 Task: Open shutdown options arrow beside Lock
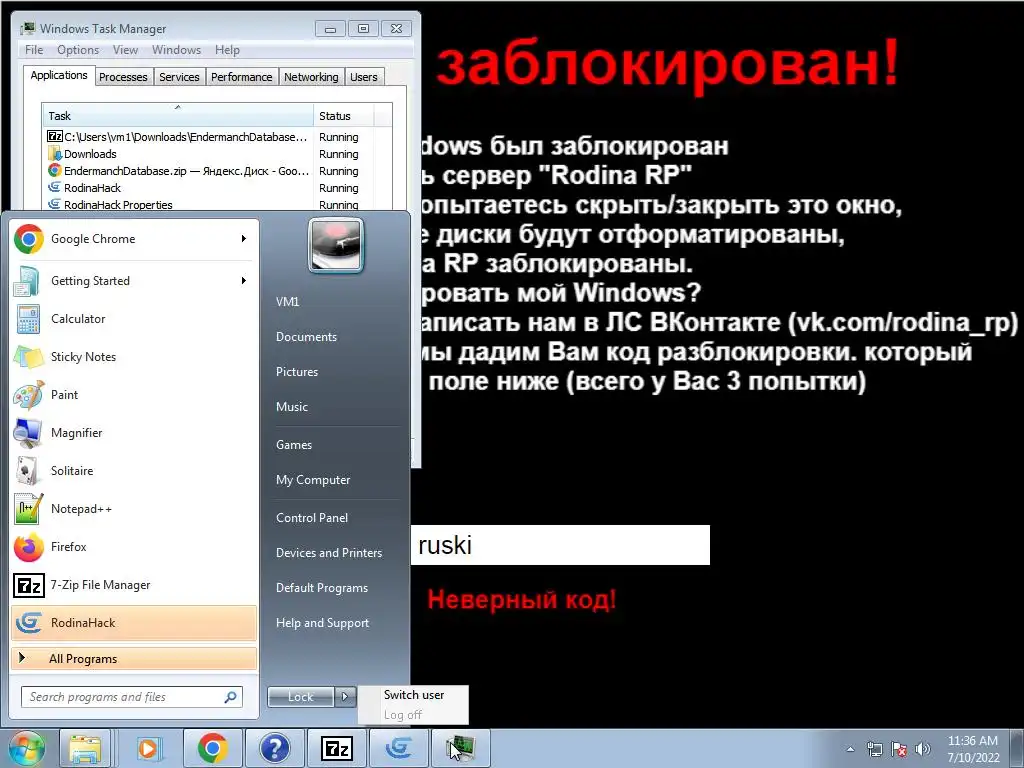point(346,697)
